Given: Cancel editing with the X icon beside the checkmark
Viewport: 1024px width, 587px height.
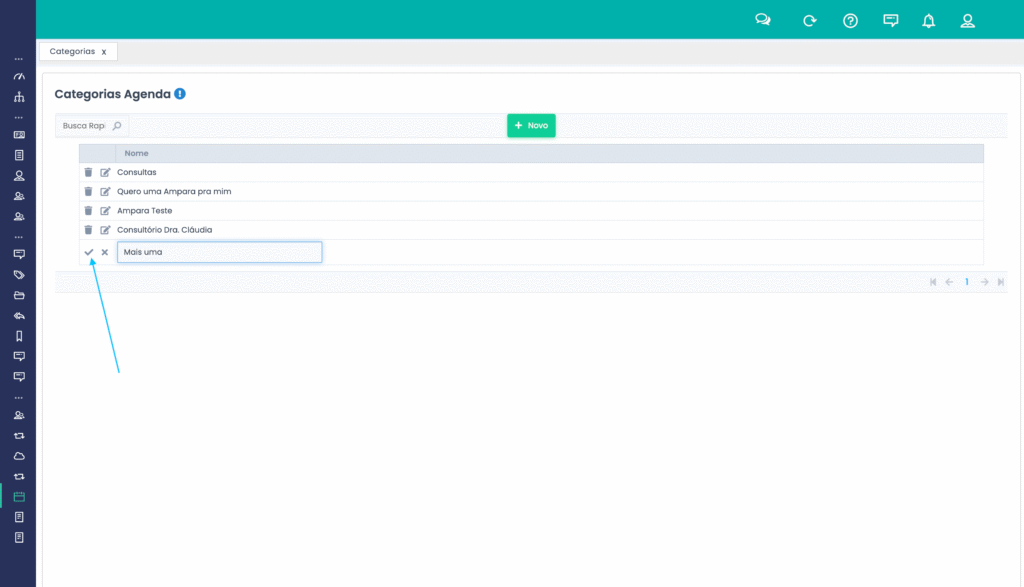Looking at the screenshot, I should (x=105, y=252).
